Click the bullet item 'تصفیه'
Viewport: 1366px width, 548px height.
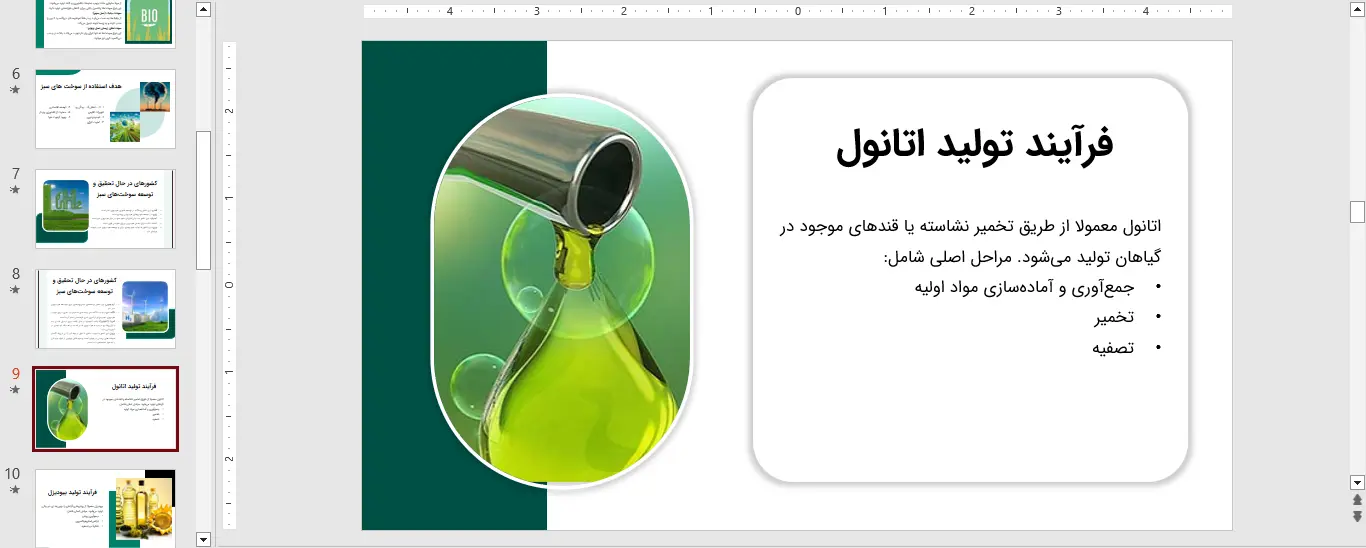[1113, 348]
